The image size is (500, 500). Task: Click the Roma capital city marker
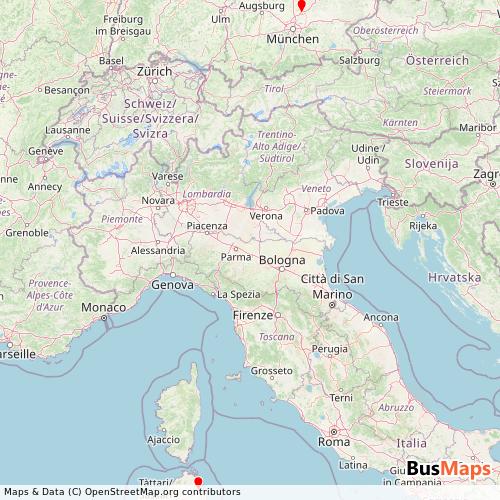click(x=334, y=432)
